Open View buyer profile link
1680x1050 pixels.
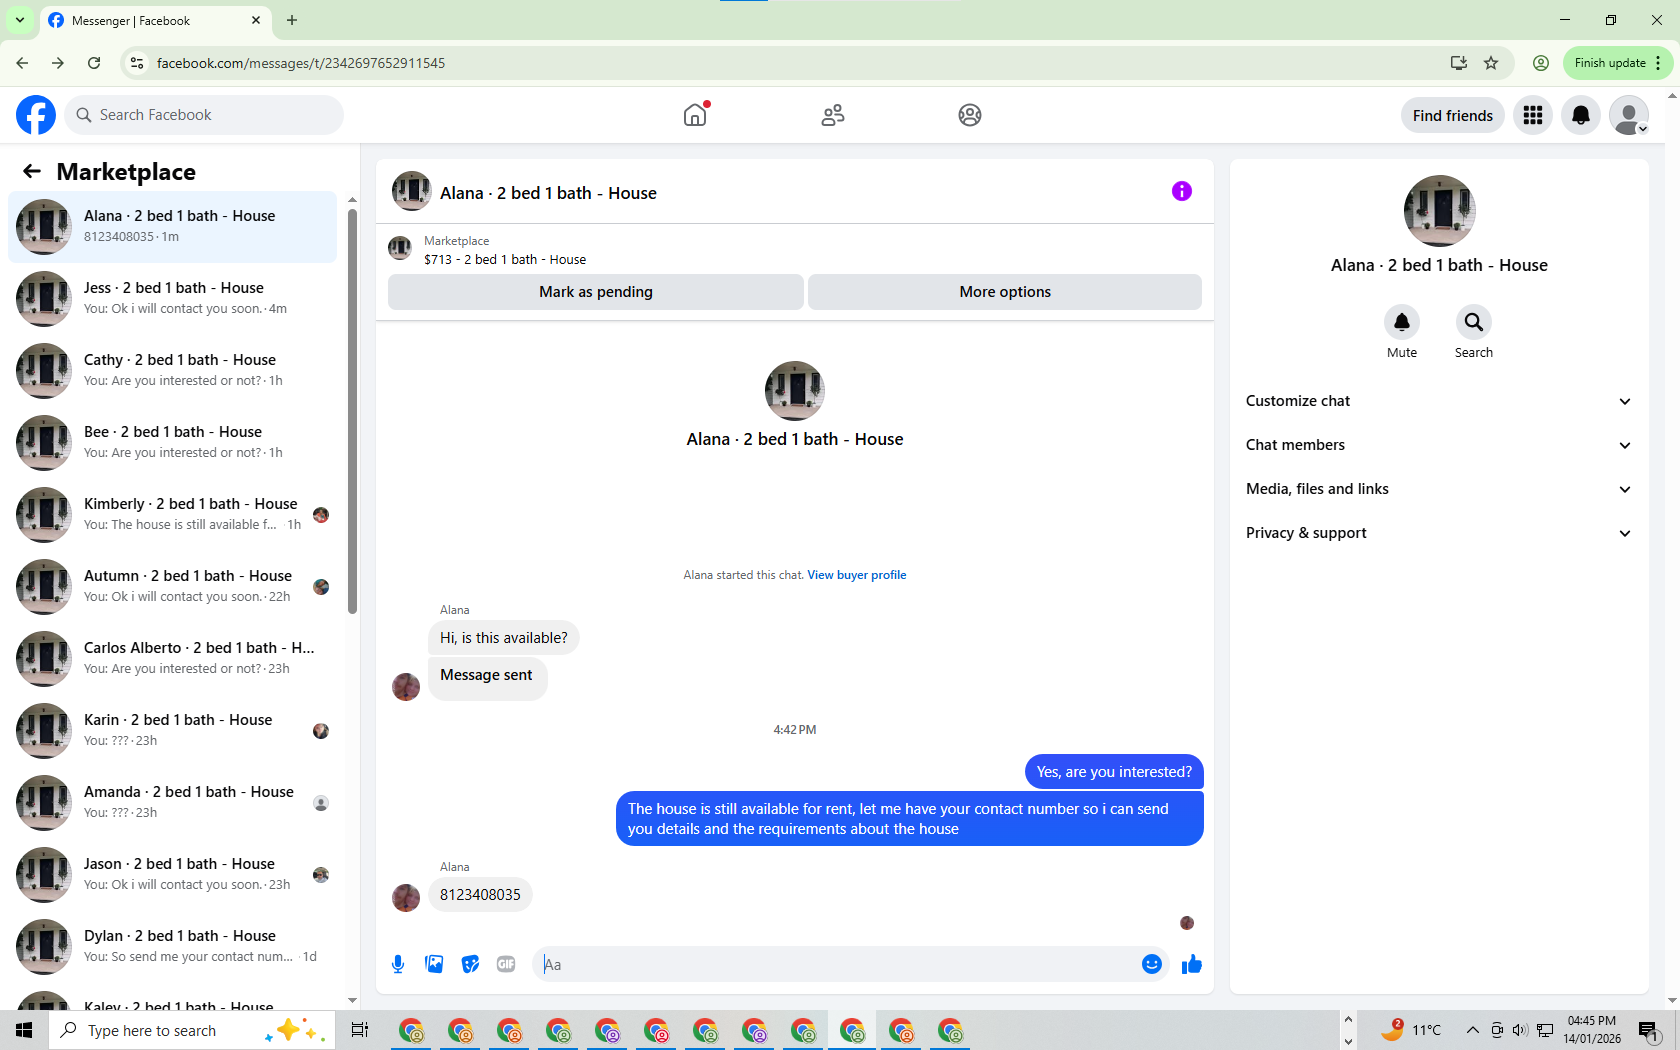[857, 575]
